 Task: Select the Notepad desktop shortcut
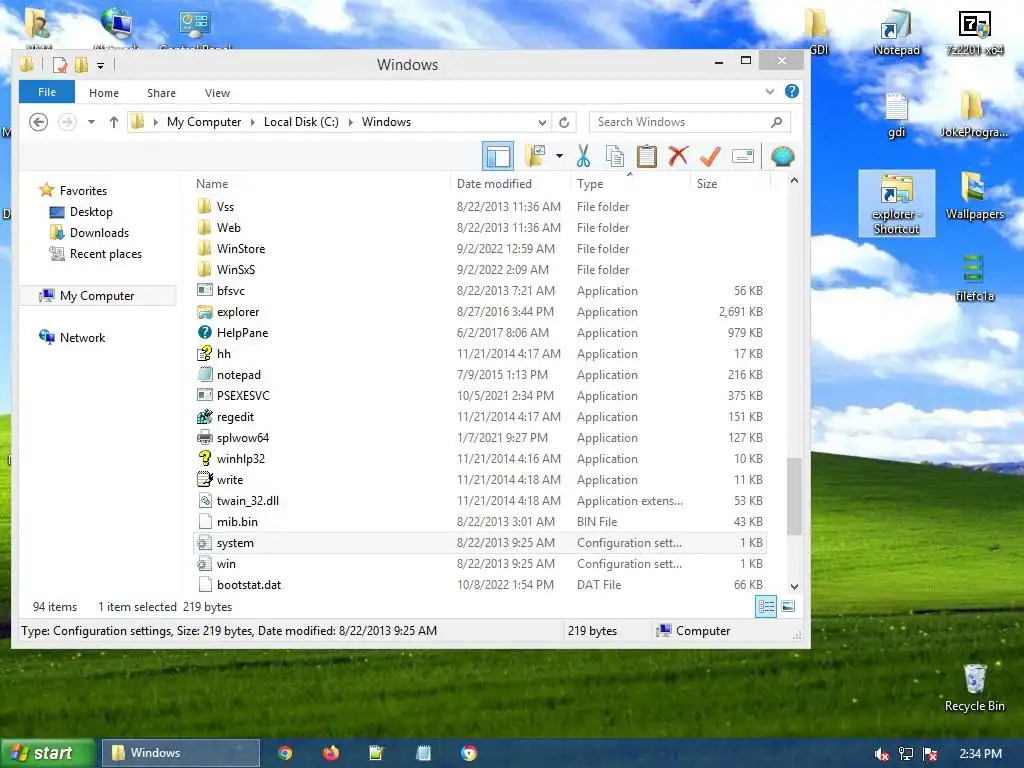tap(897, 33)
